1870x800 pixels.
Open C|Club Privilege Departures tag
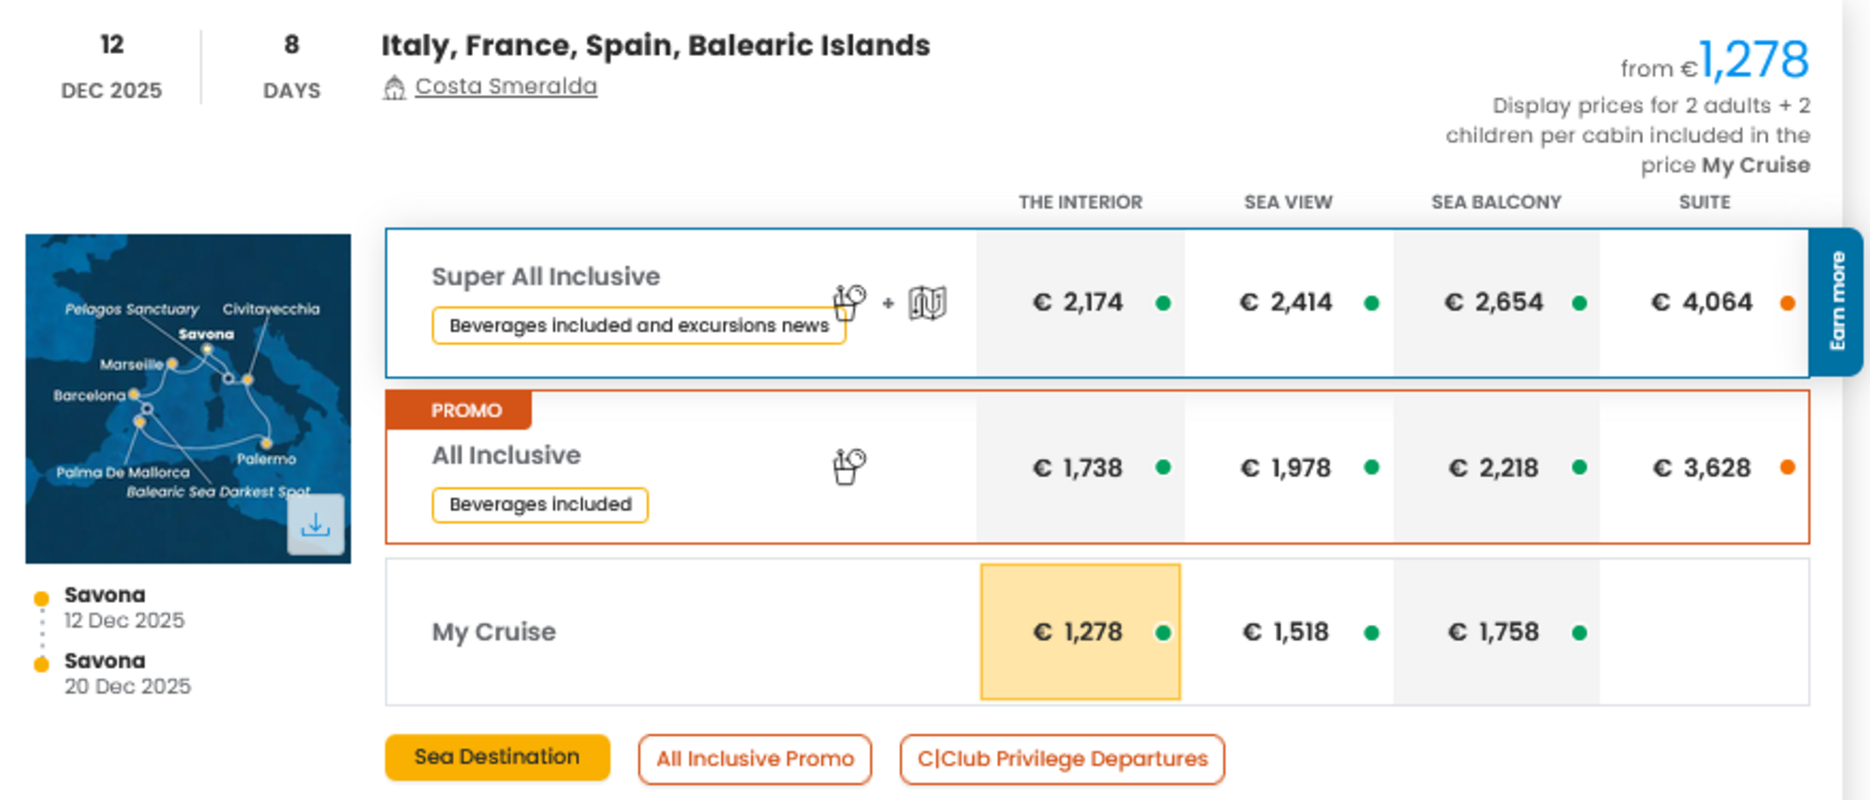point(1062,759)
